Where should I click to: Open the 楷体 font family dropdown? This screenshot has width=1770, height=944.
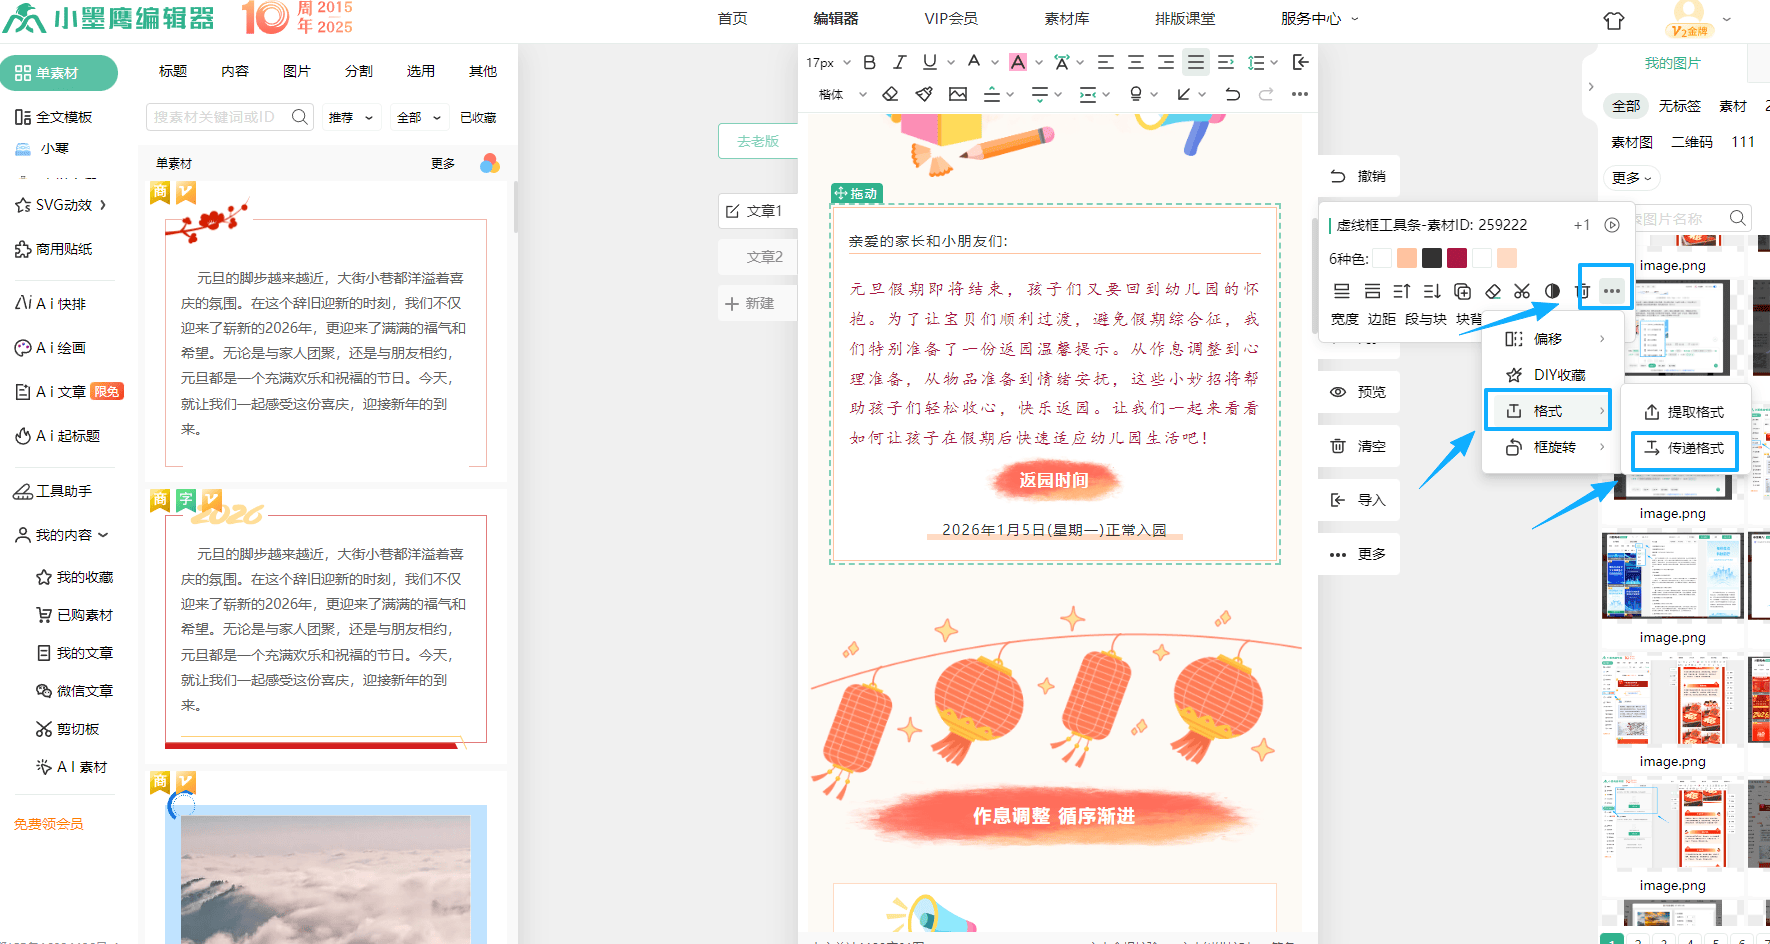(843, 94)
